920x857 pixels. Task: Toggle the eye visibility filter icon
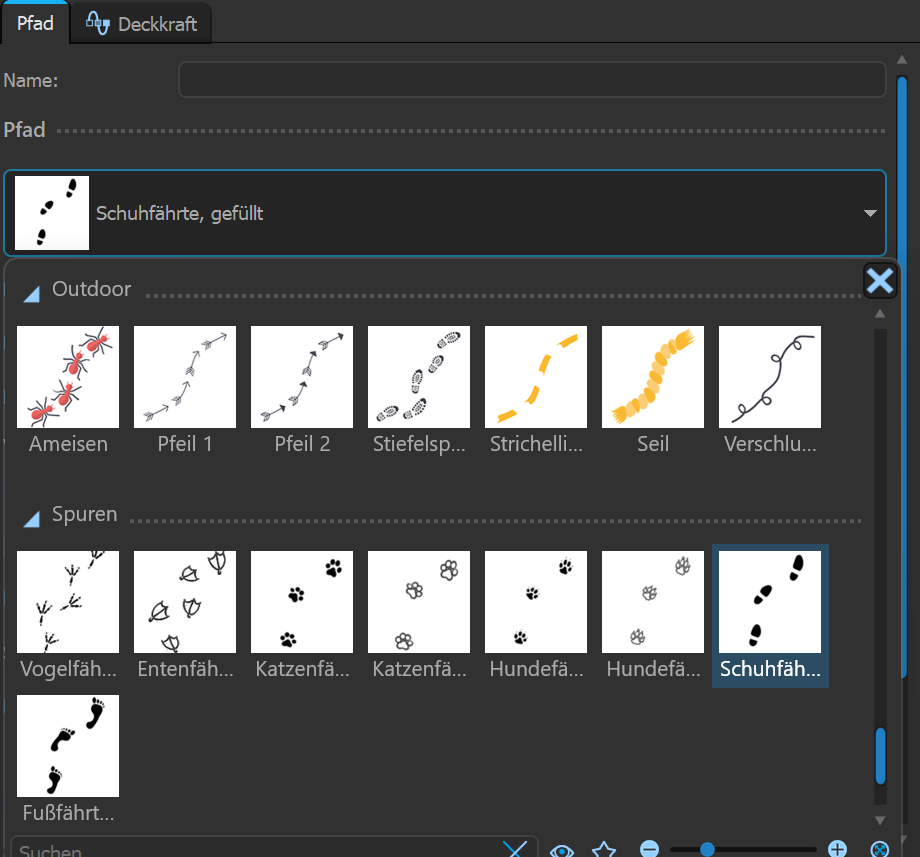(563, 850)
